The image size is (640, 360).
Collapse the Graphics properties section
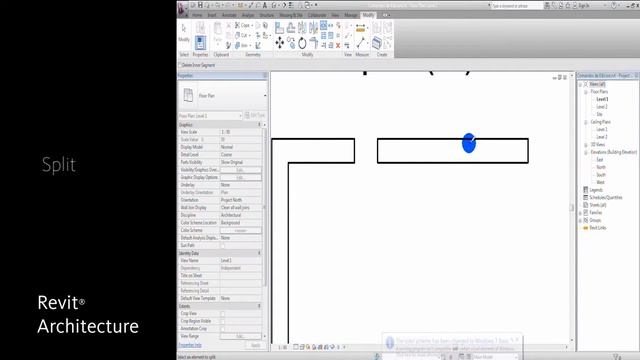(259, 124)
